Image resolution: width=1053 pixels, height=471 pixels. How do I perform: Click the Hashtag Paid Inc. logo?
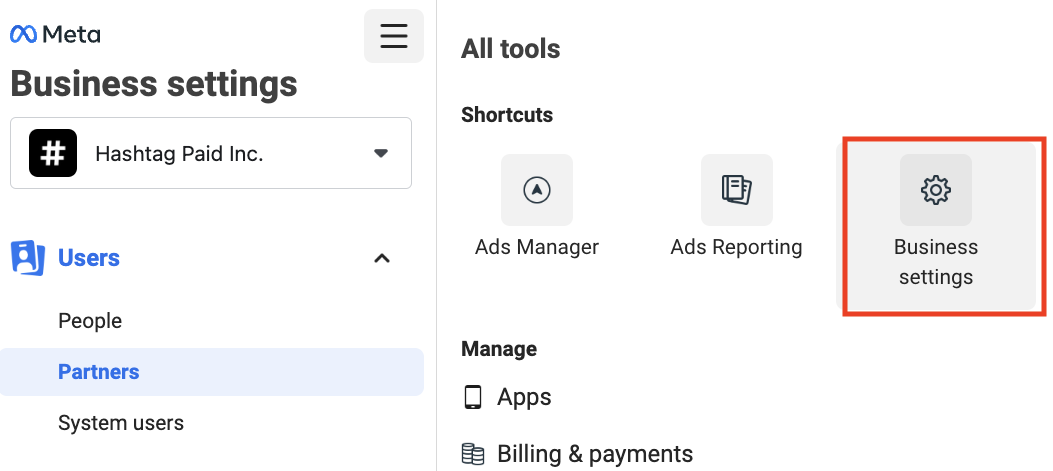[53, 153]
